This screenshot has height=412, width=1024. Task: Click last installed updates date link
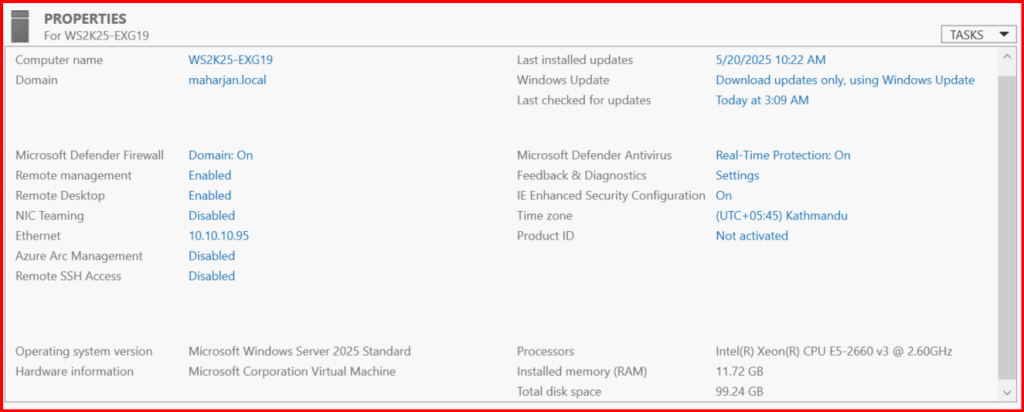point(770,60)
